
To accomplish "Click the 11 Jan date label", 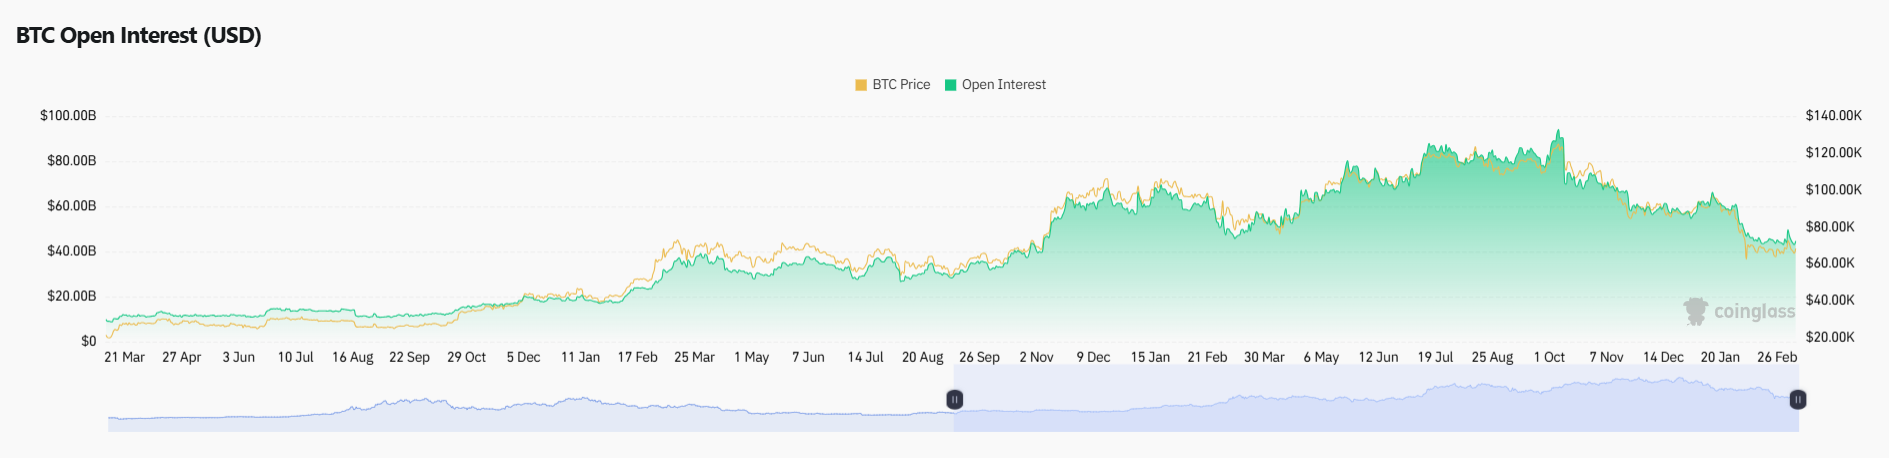I will pos(581,357).
